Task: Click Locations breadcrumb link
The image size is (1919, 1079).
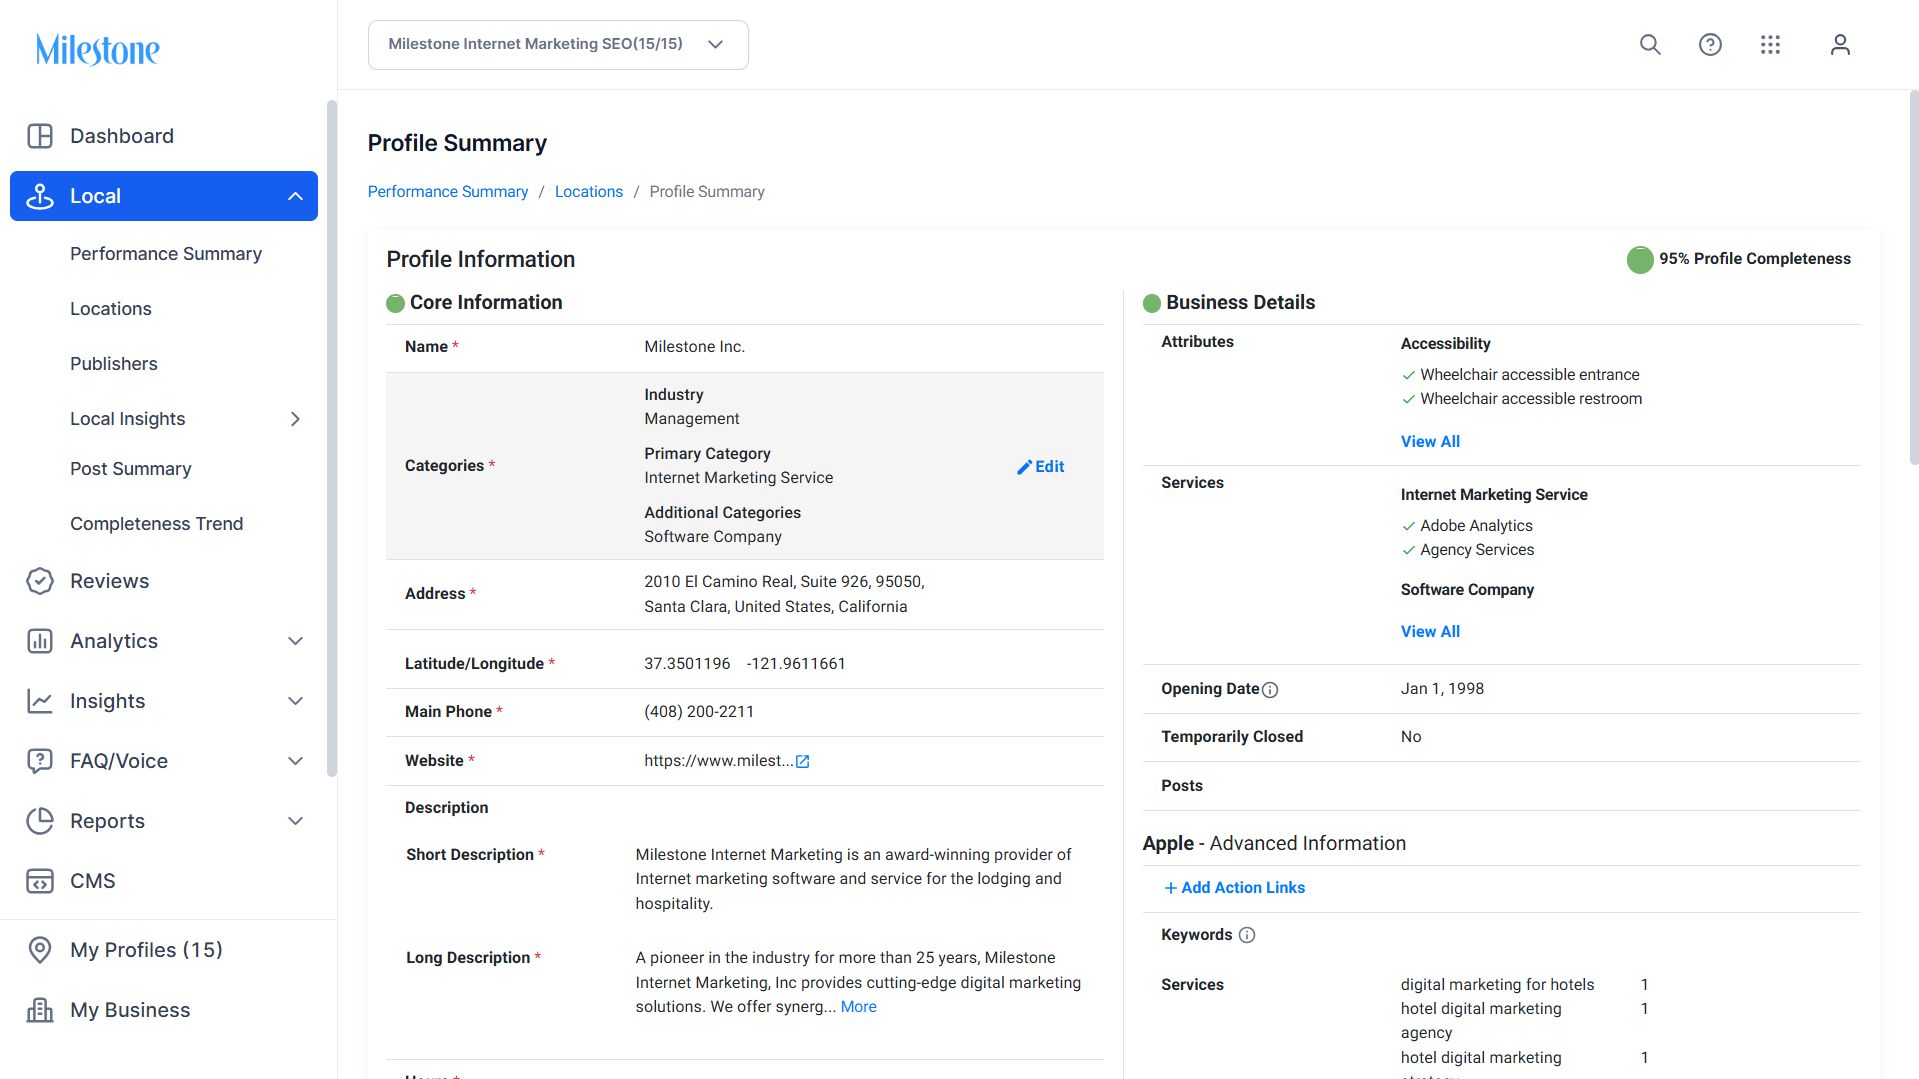Action: click(589, 192)
